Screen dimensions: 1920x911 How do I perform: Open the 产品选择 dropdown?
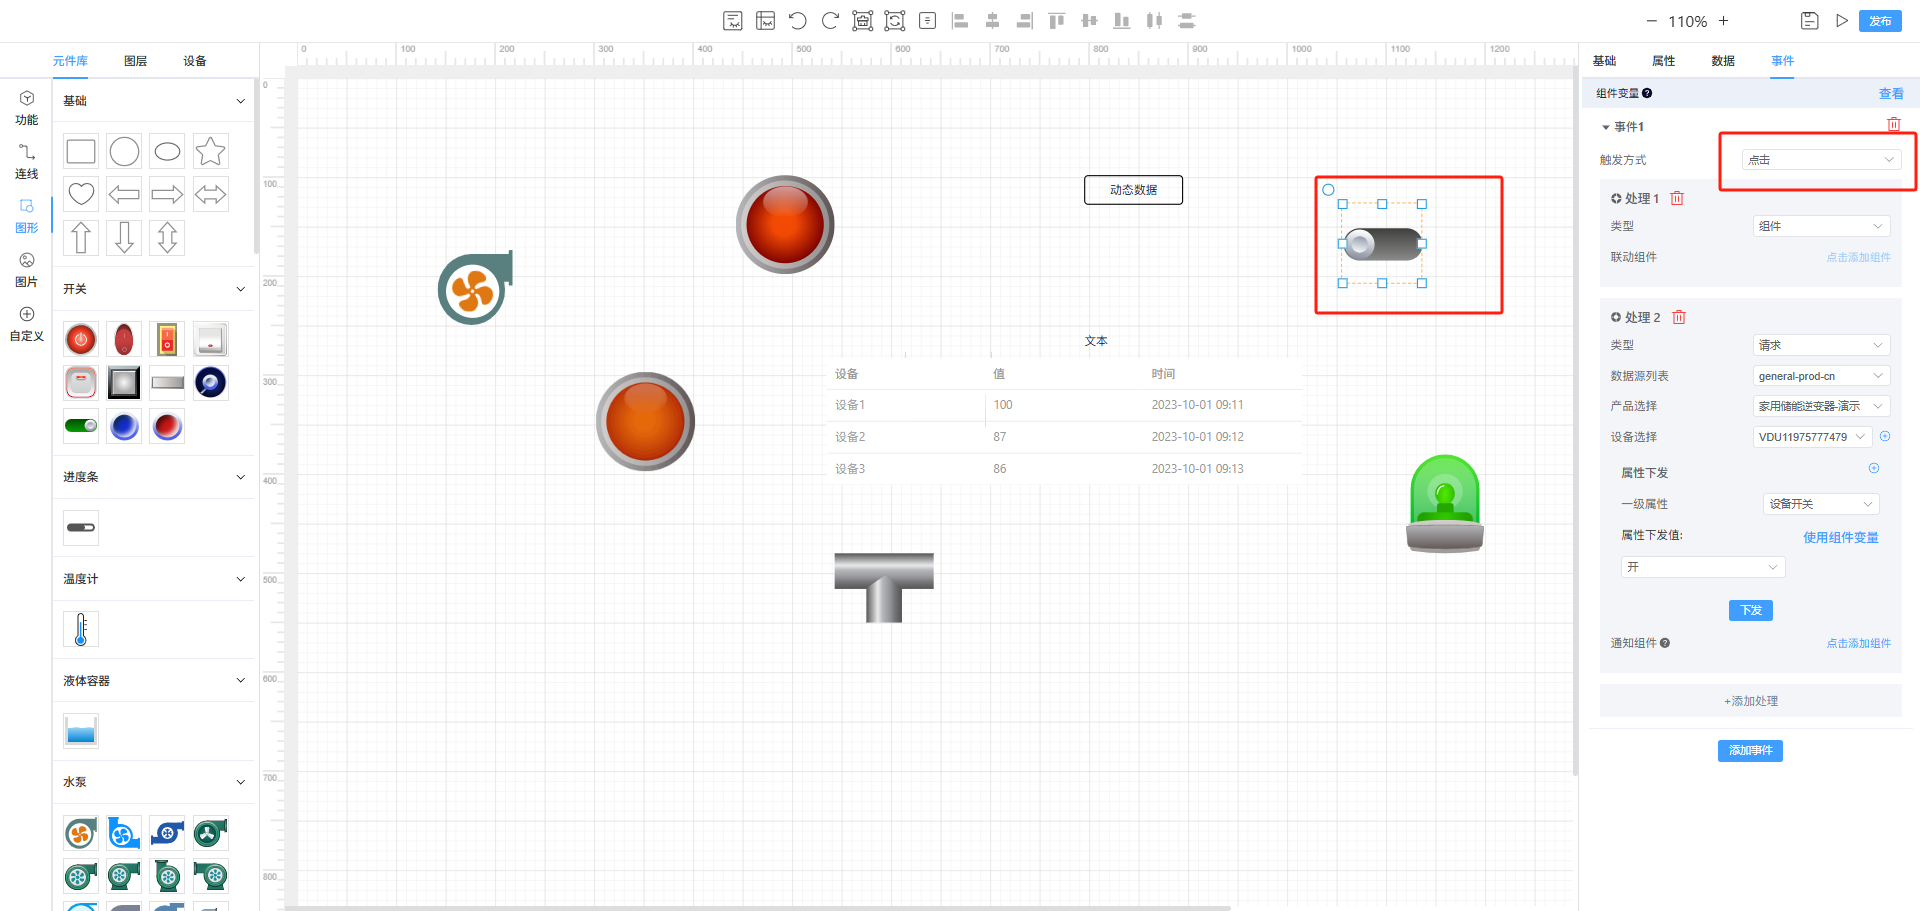[1820, 406]
